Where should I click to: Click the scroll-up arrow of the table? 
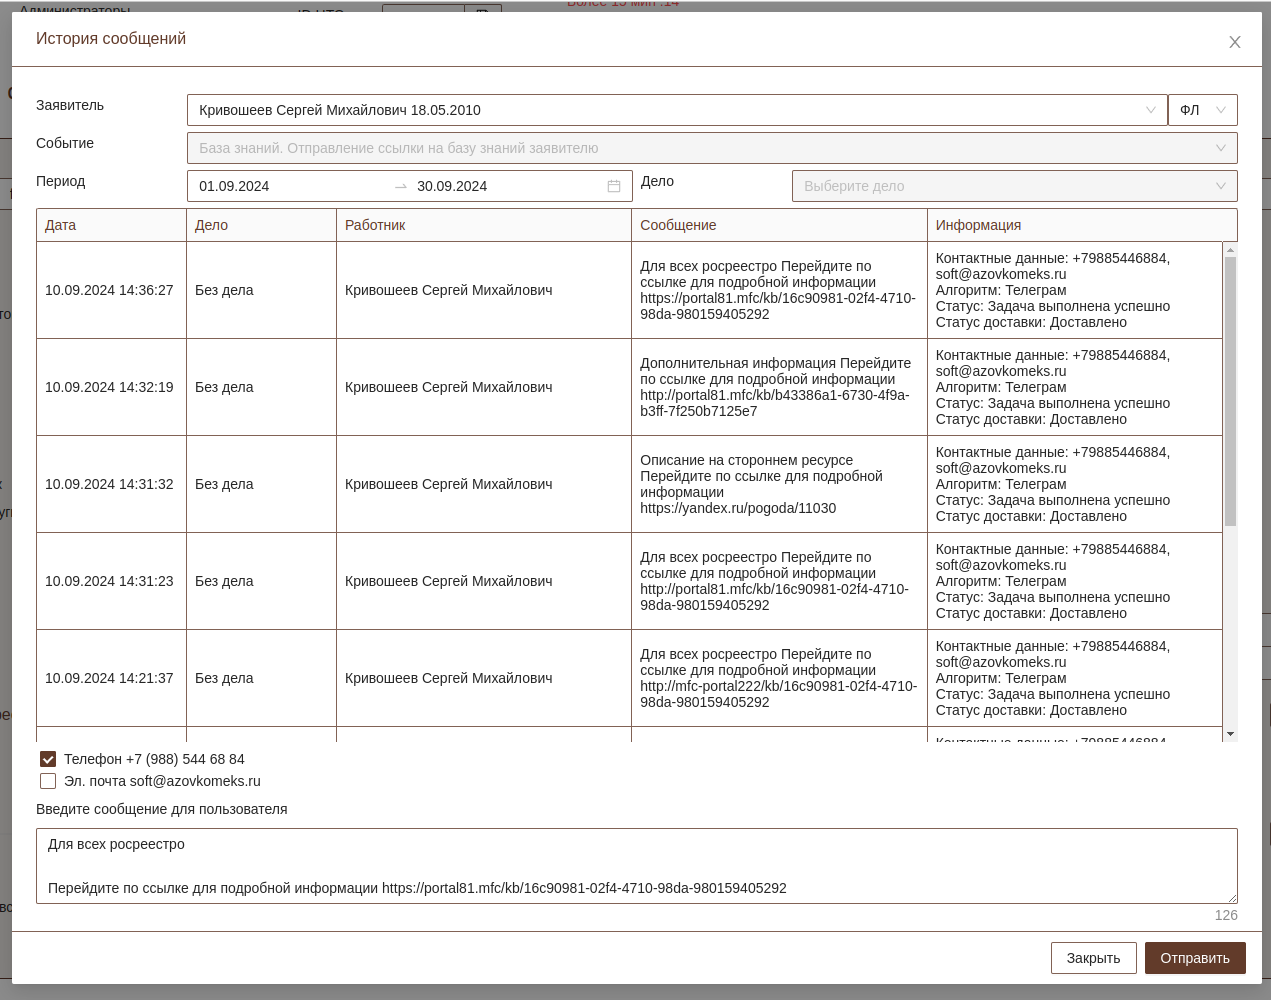tap(1230, 249)
